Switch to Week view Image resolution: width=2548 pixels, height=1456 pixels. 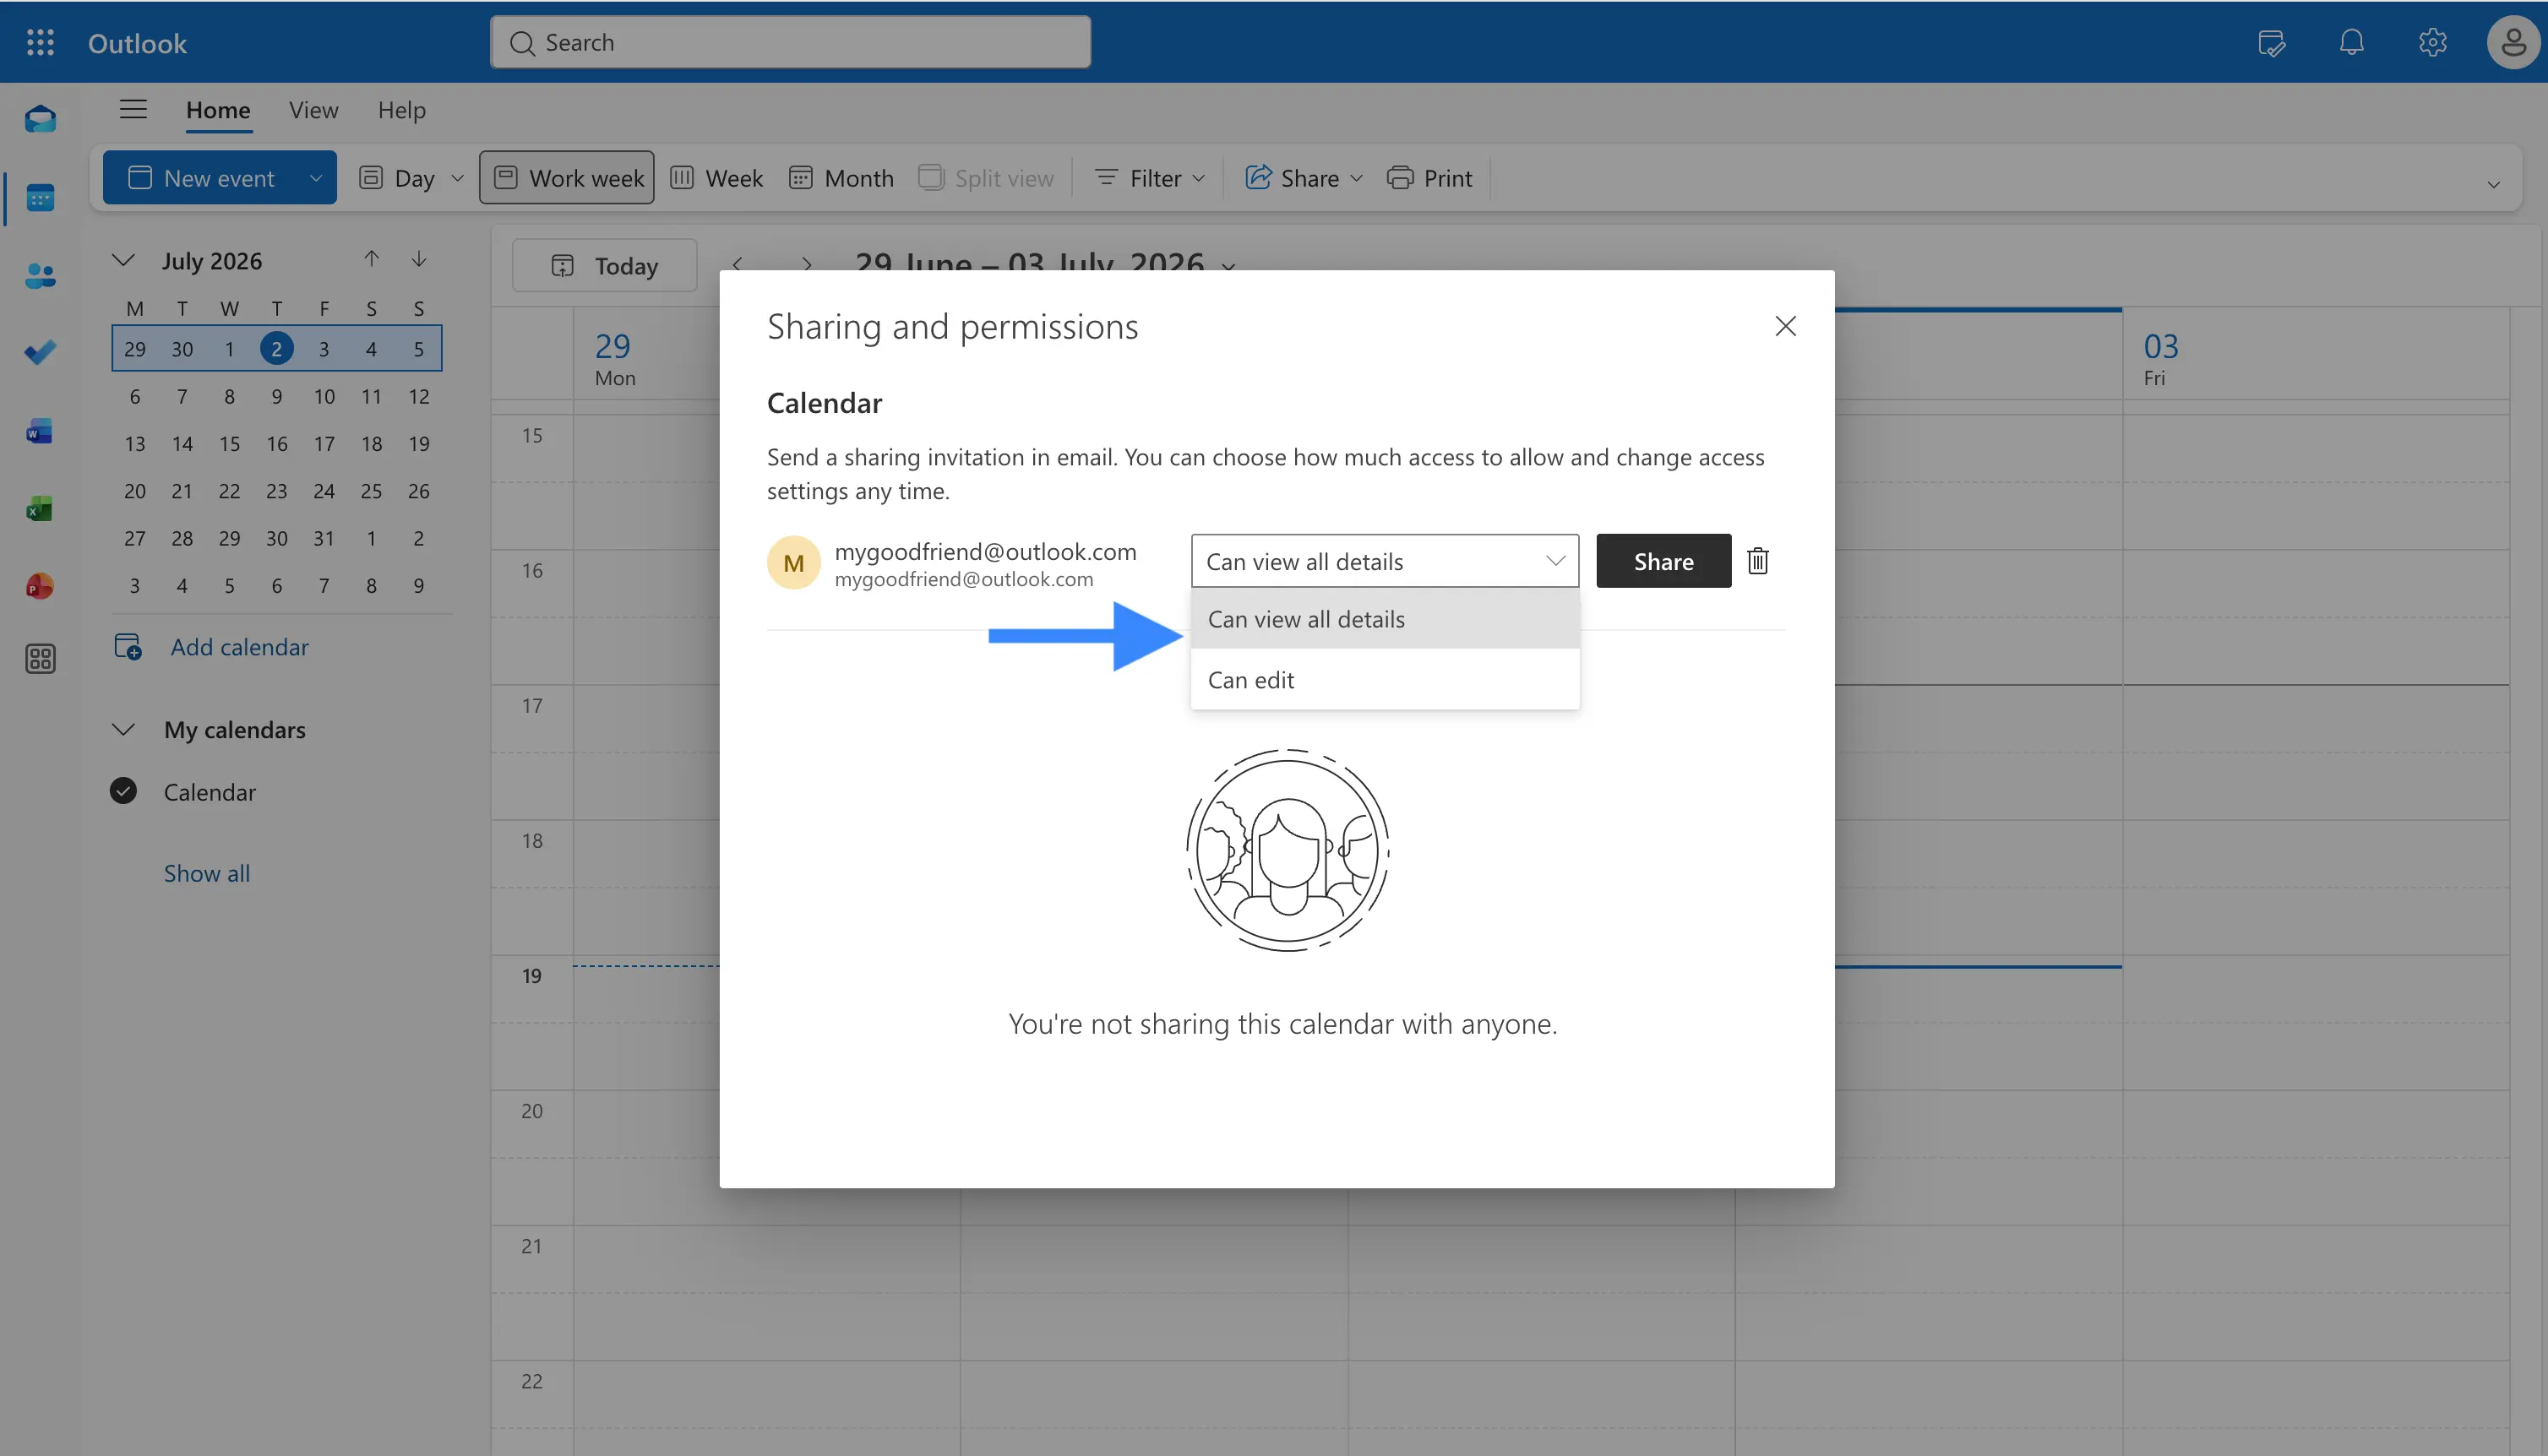[x=716, y=178]
